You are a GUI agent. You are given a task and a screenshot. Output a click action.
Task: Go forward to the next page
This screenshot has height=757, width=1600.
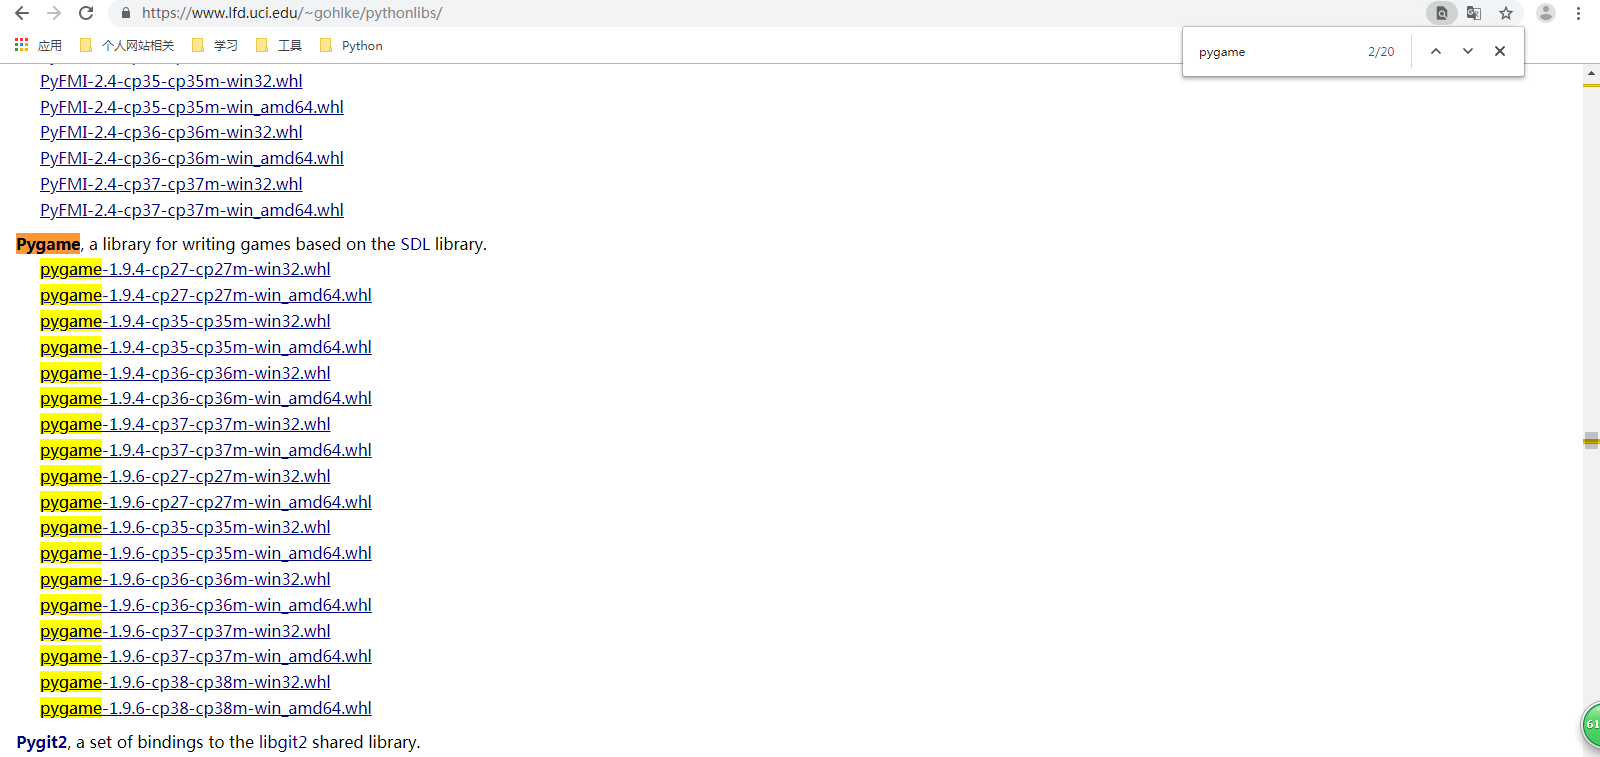54,13
